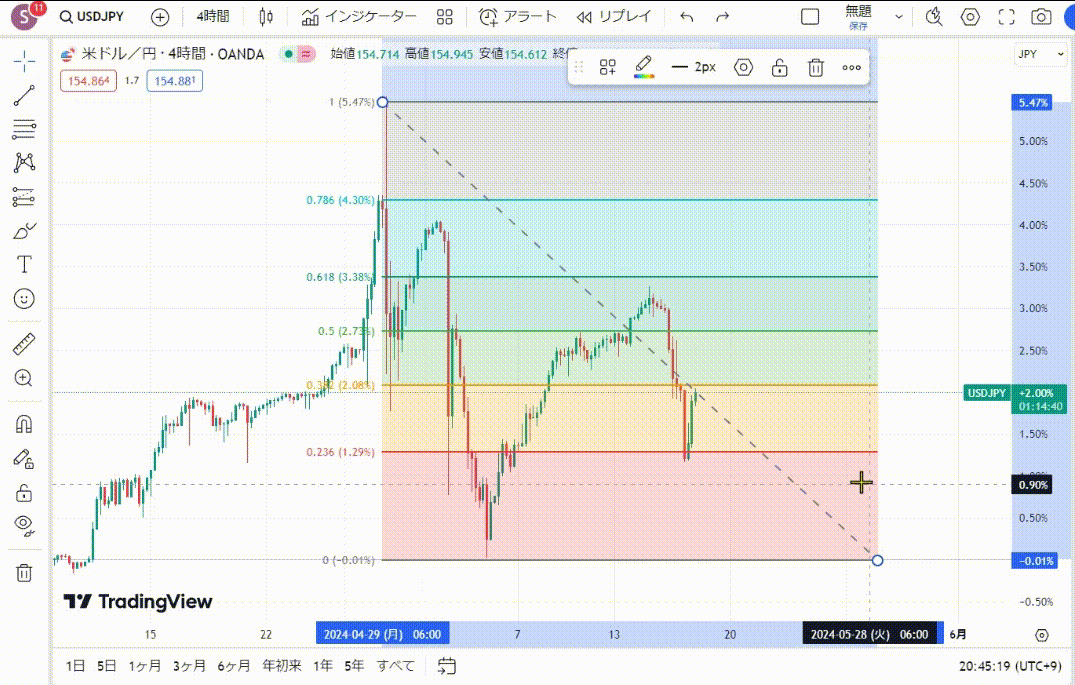Open timezone menu showing UTC+9

tap(1011, 666)
